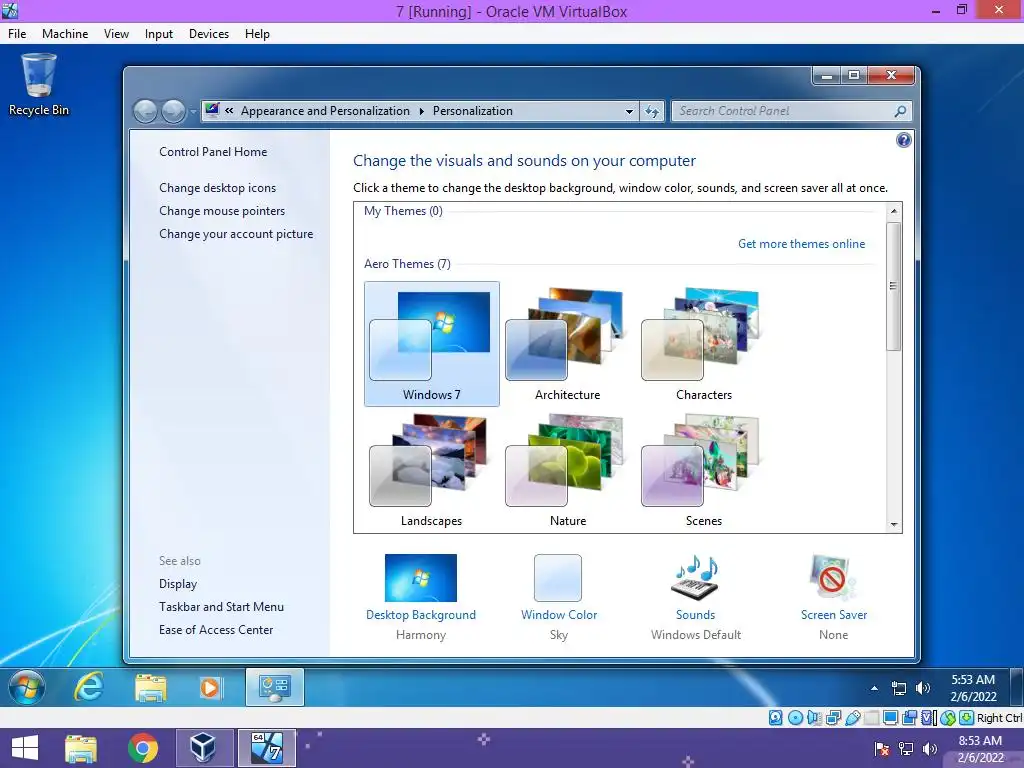Image resolution: width=1024 pixels, height=768 pixels.
Task: Open Ease of Access Center link
Action: (216, 630)
